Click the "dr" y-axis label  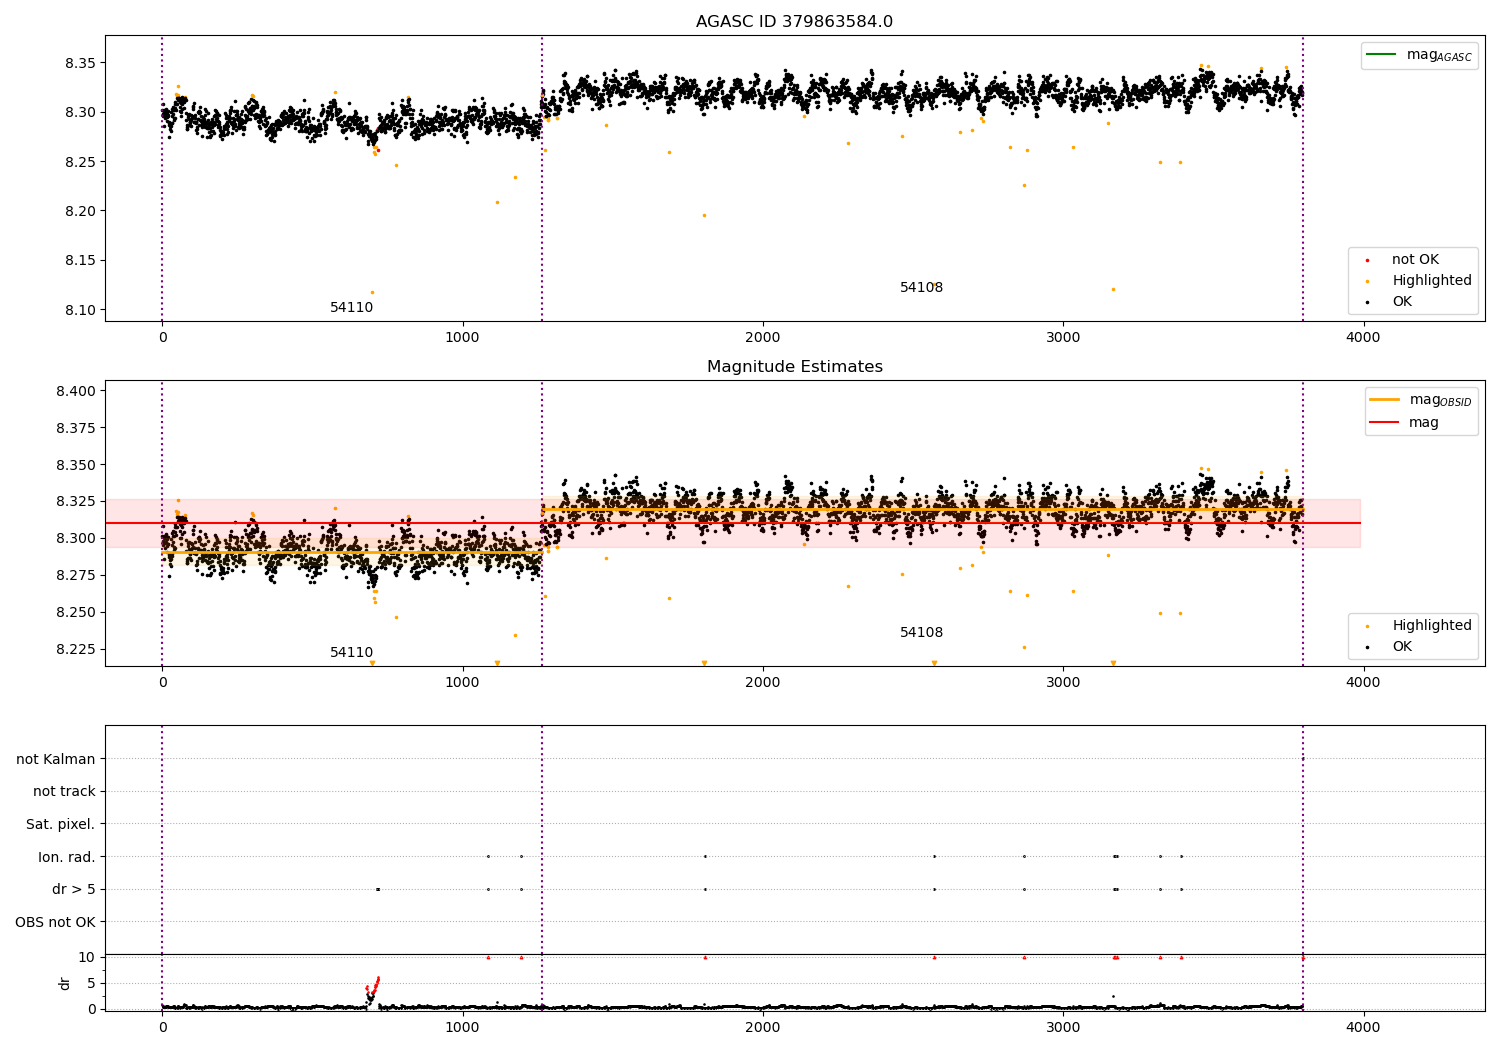(x=65, y=983)
